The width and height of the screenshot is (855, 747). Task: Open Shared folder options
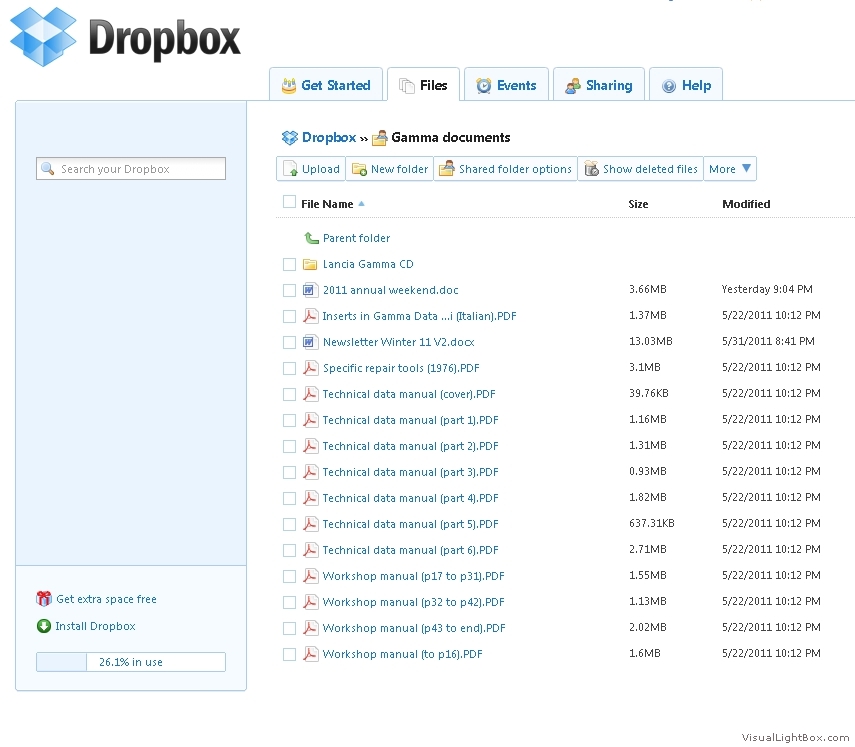coord(505,169)
